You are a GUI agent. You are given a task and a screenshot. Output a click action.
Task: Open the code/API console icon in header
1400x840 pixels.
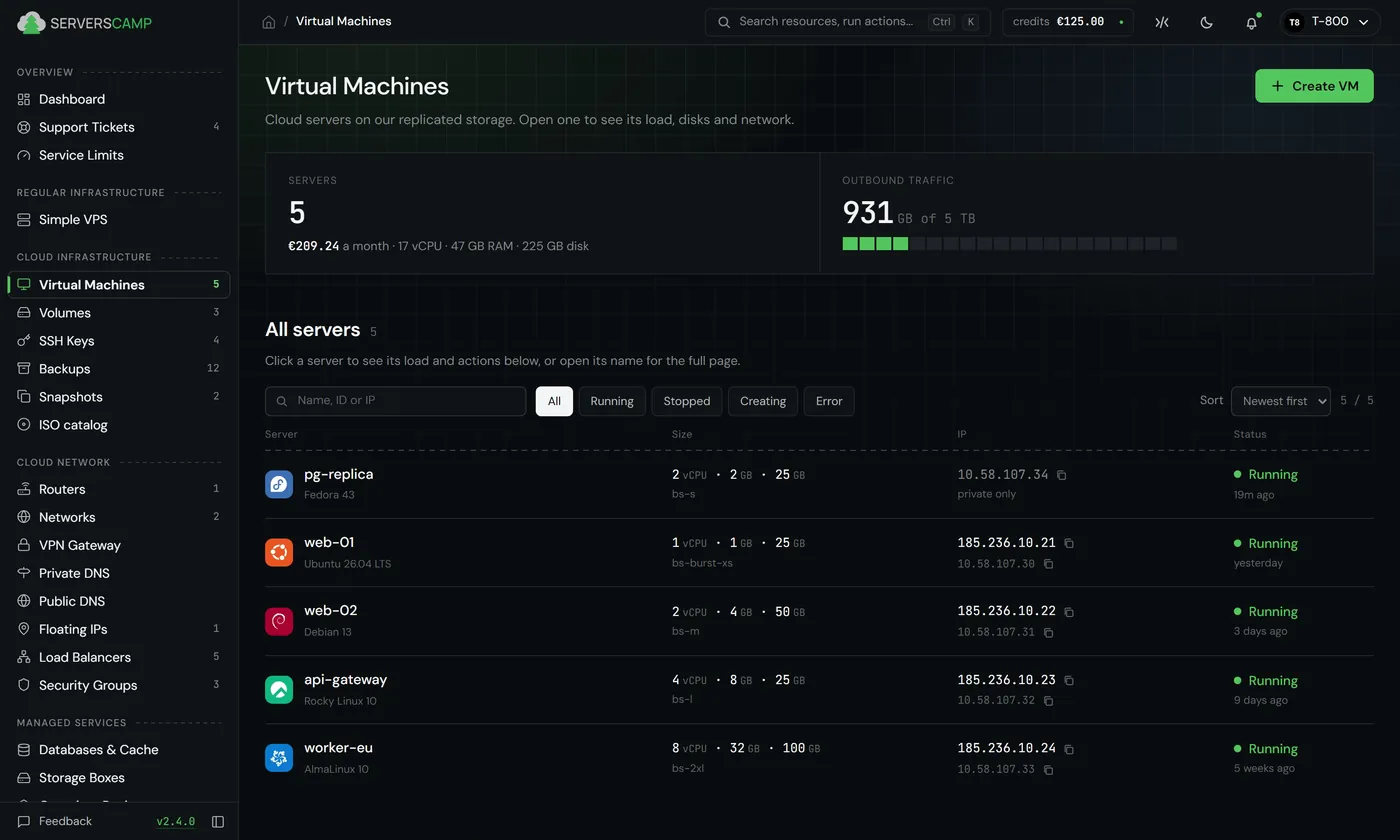click(1161, 22)
